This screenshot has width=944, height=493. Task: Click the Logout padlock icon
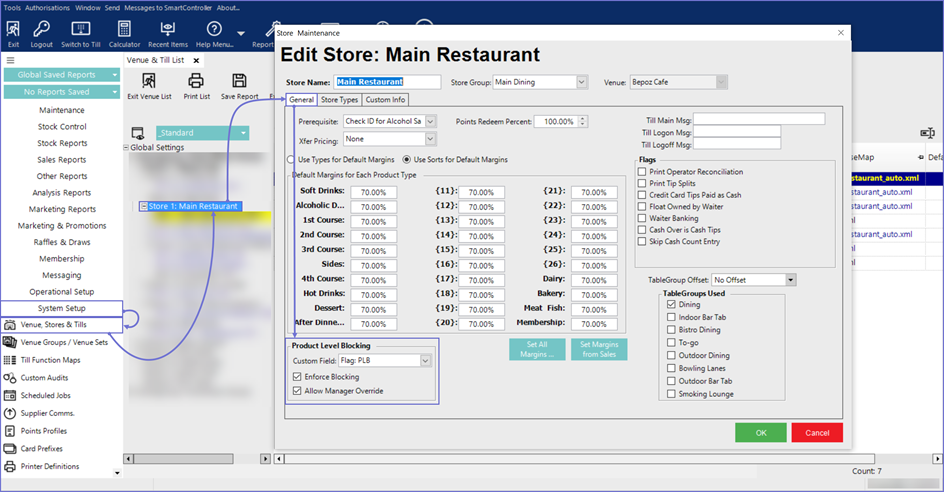tap(41, 30)
